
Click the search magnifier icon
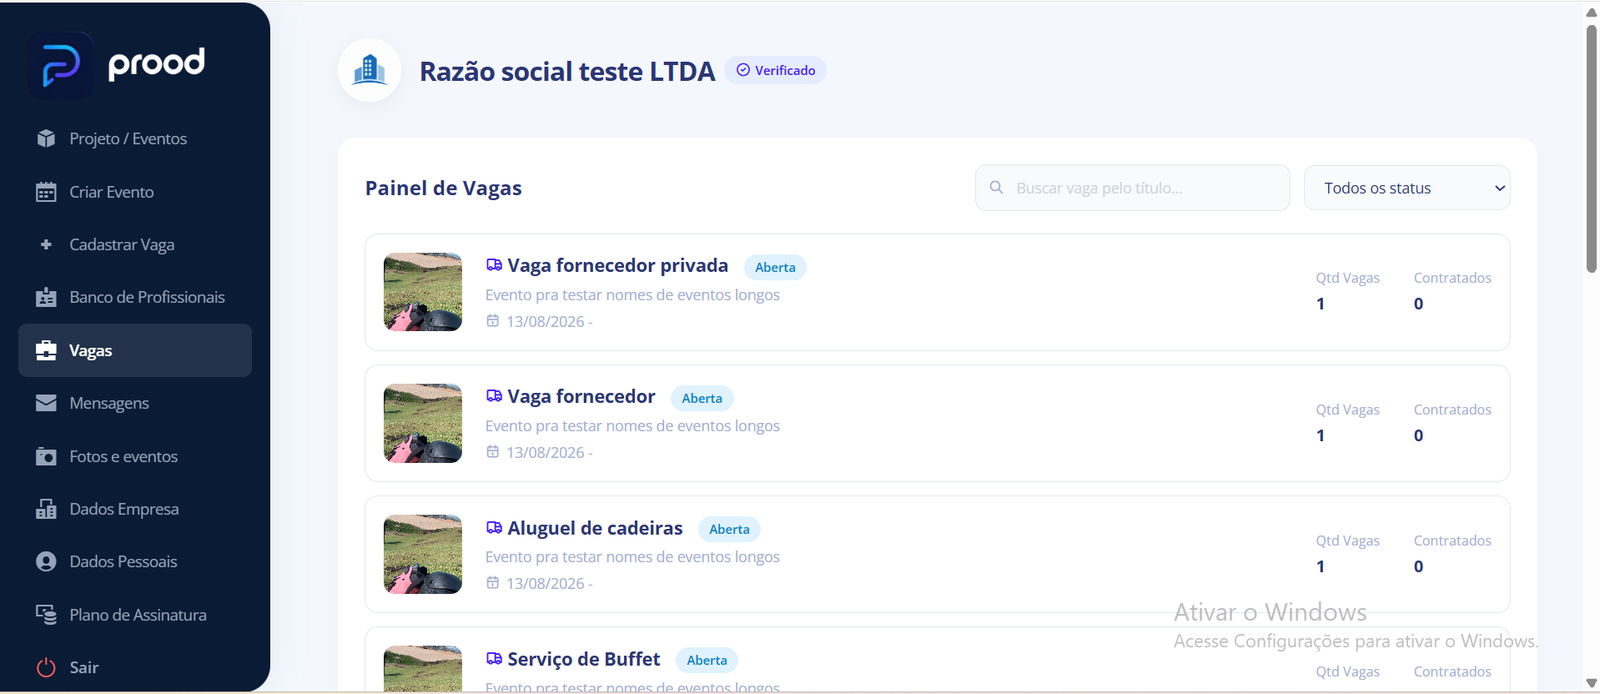click(x=996, y=187)
